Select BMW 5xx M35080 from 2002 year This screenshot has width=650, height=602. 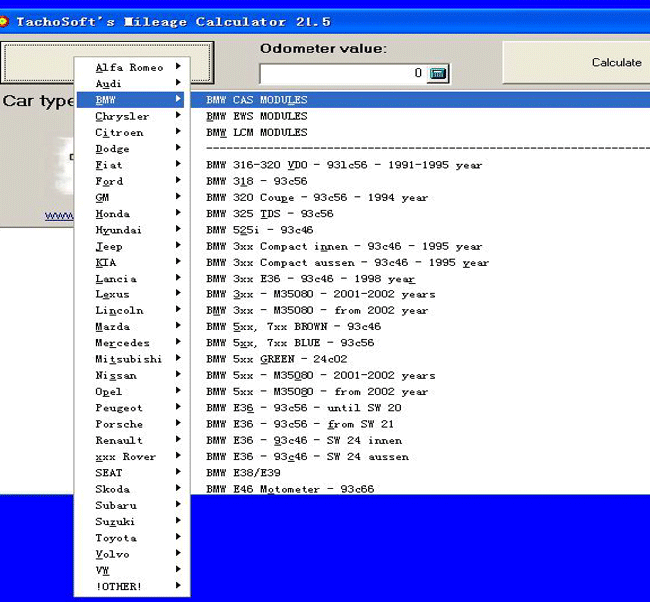pos(420,391)
